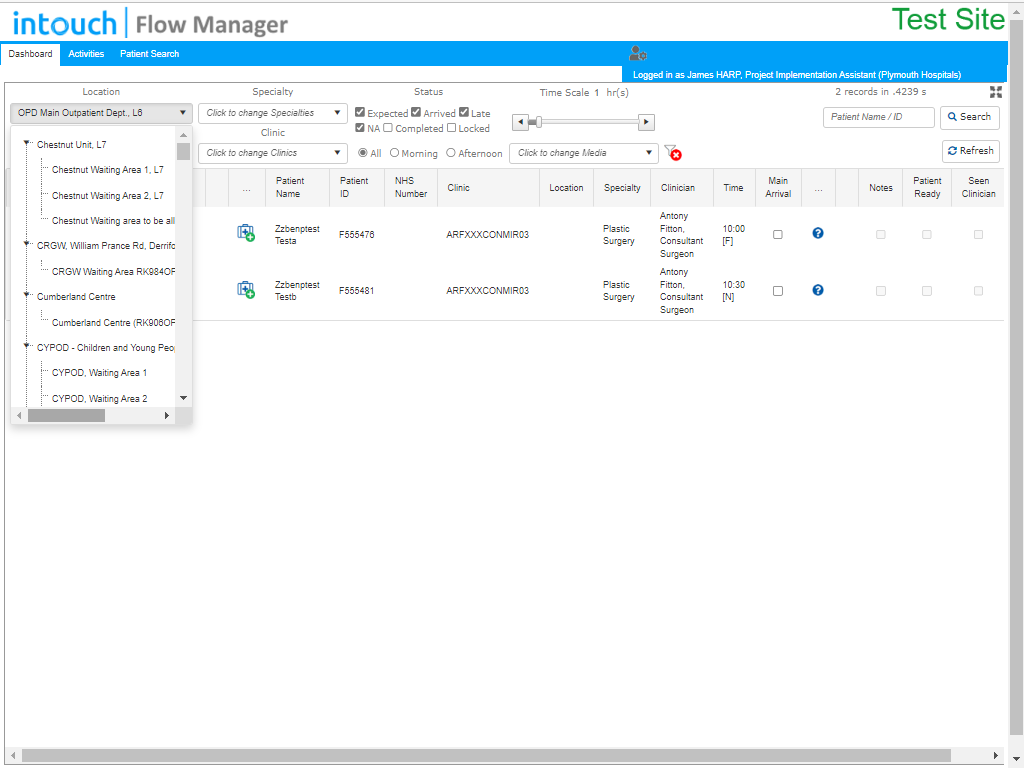Select Chestnut Waiting area to be allocated item

113,221
